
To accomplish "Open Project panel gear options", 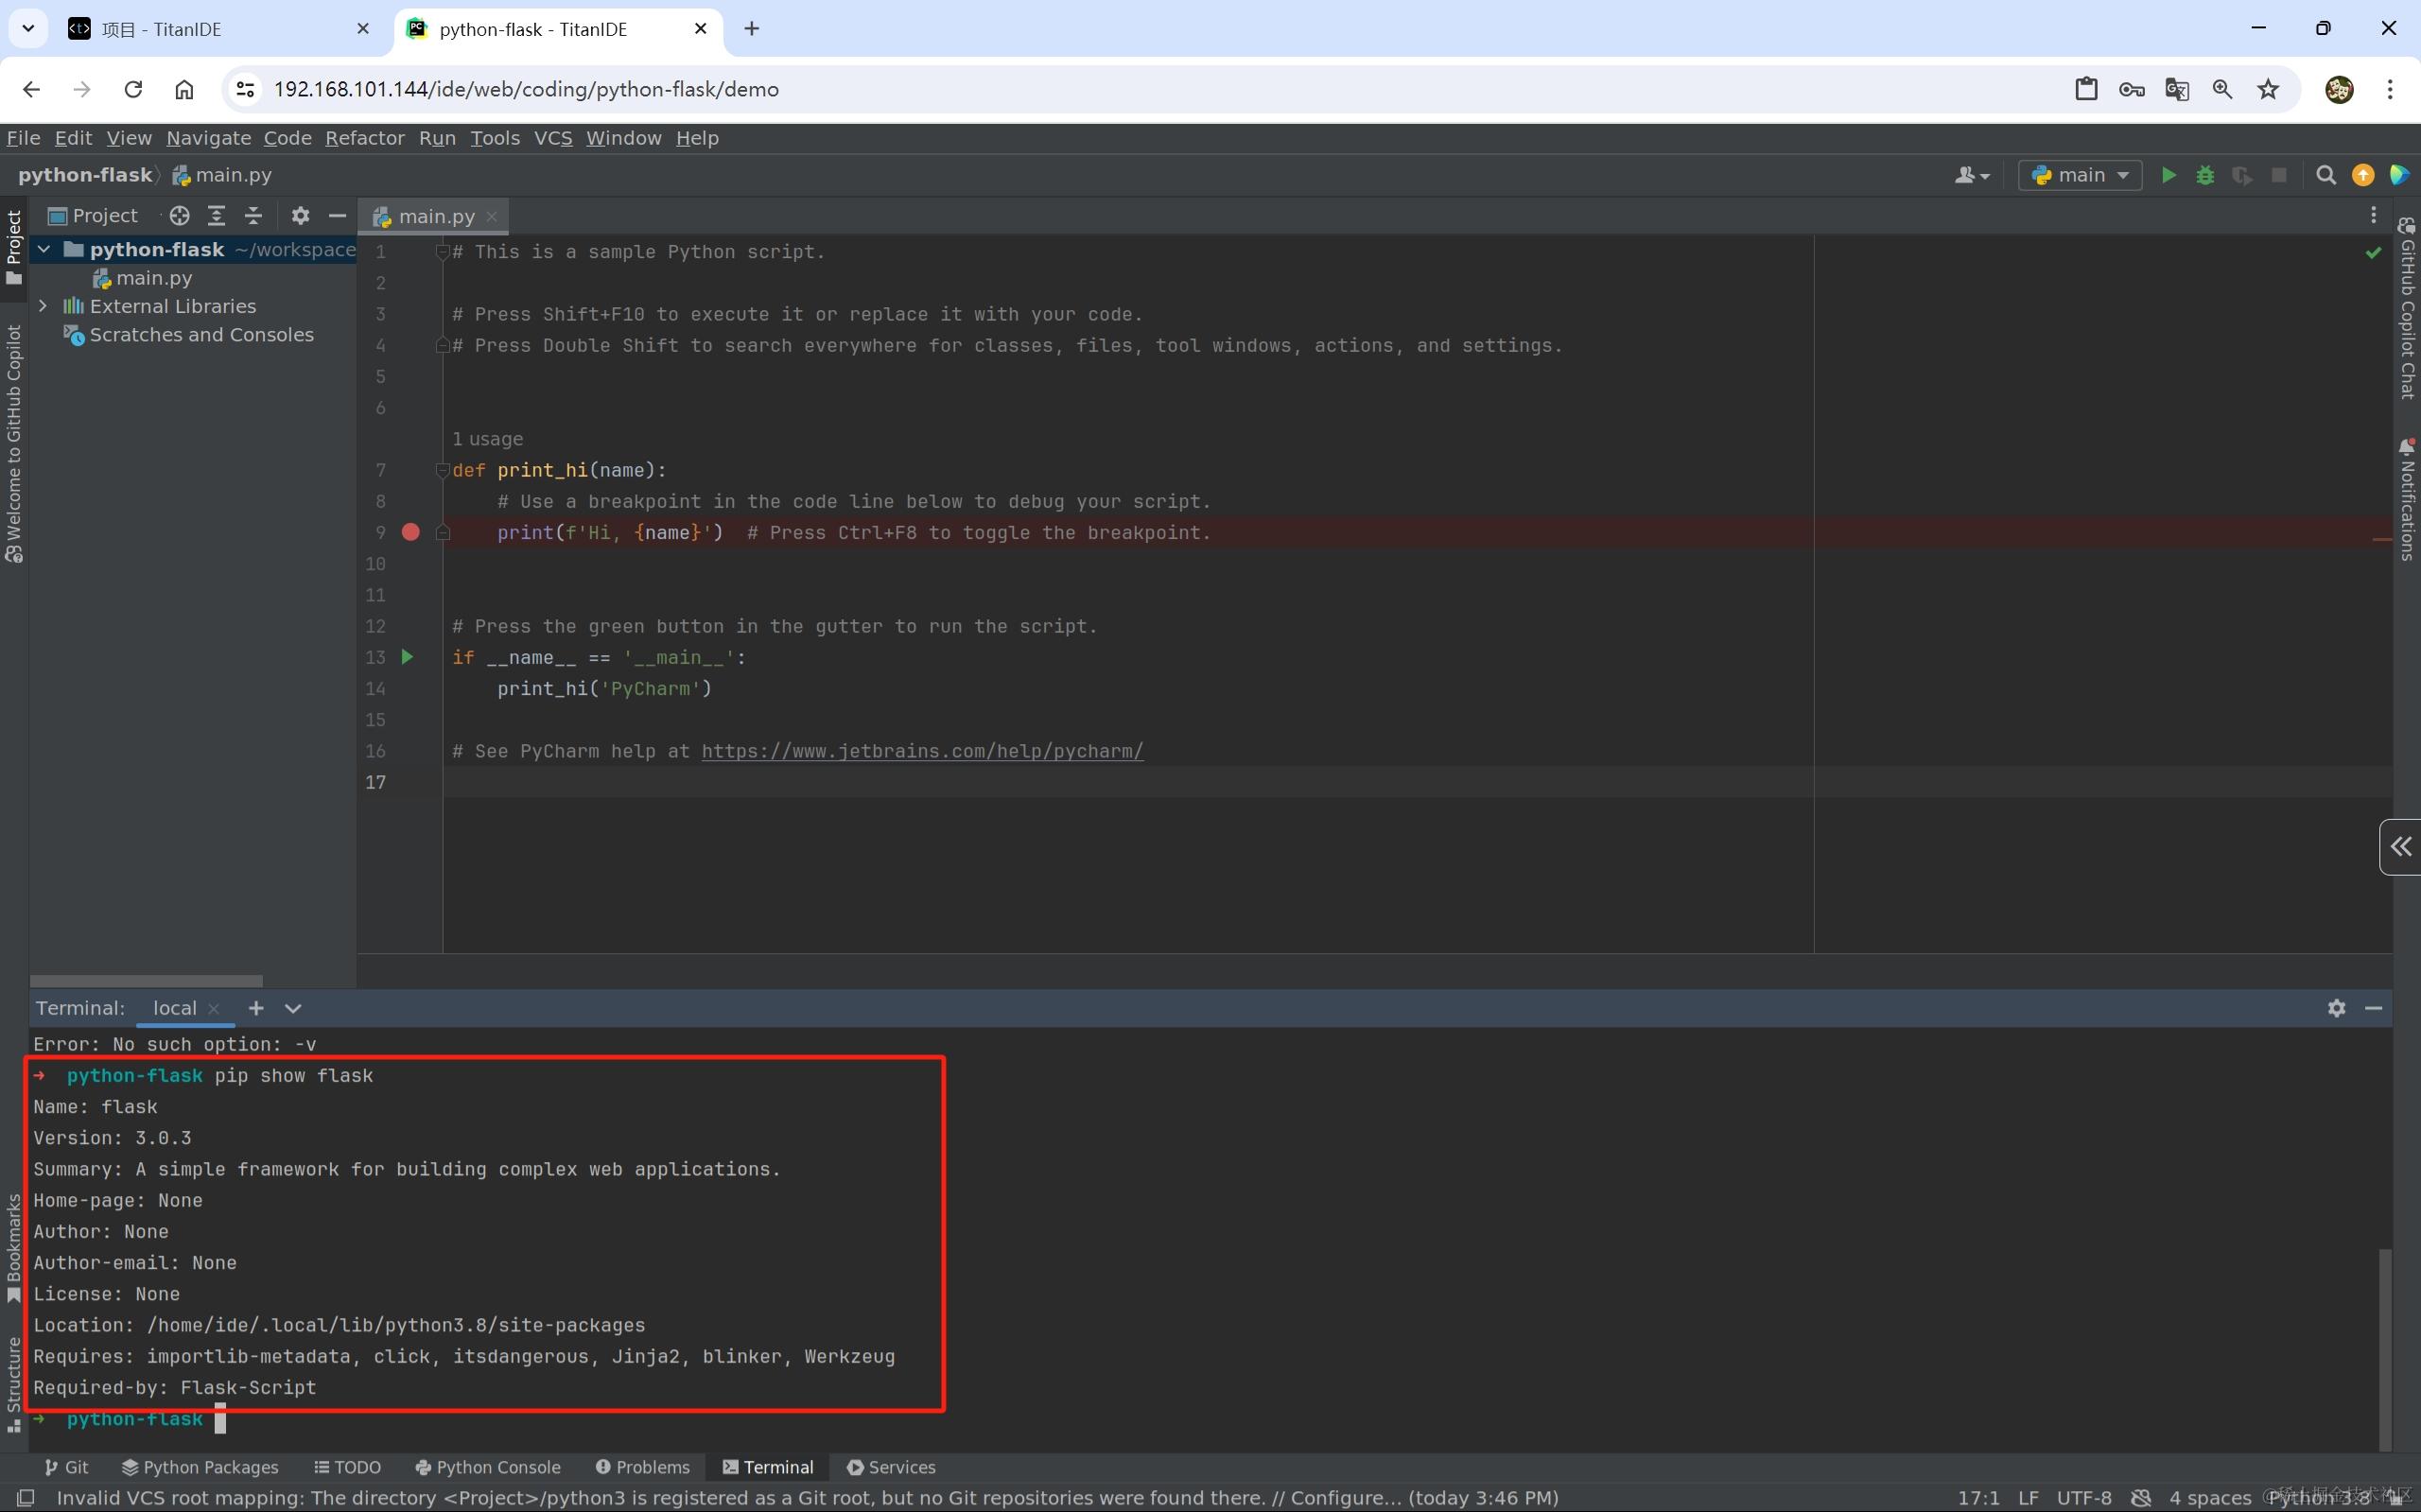I will (300, 215).
